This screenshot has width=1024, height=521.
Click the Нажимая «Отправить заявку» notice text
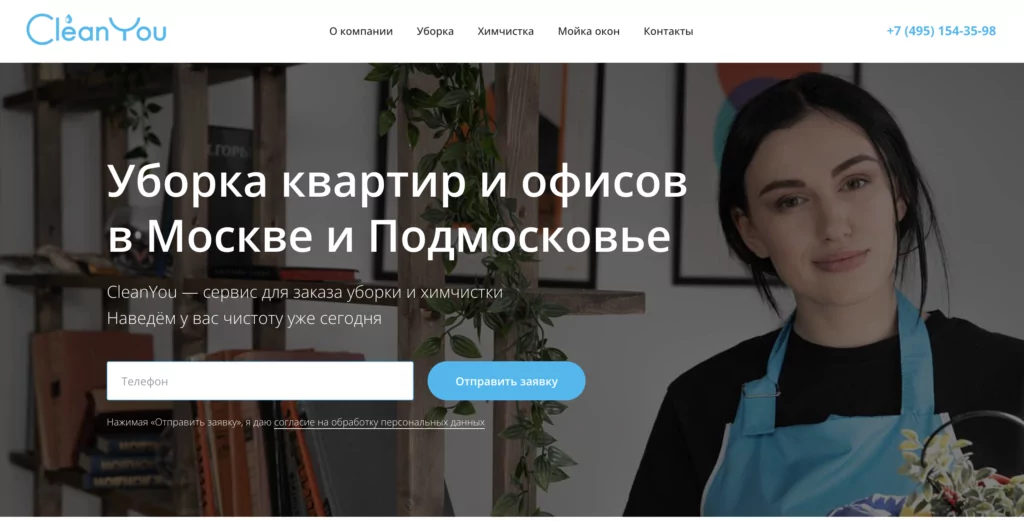click(189, 422)
